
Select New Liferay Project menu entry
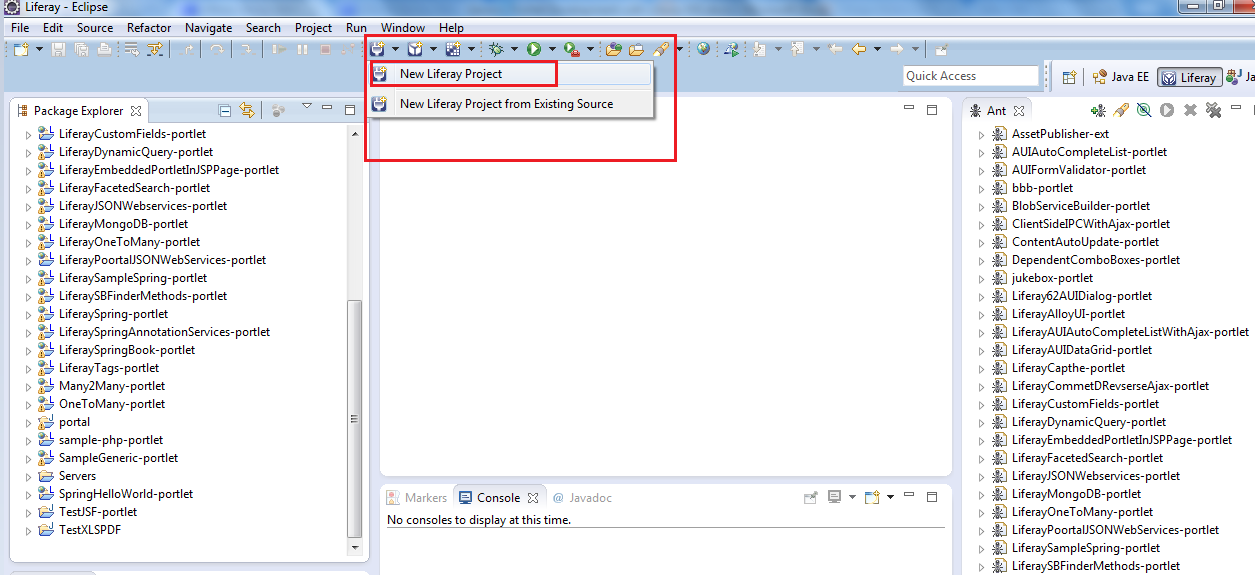510,74
